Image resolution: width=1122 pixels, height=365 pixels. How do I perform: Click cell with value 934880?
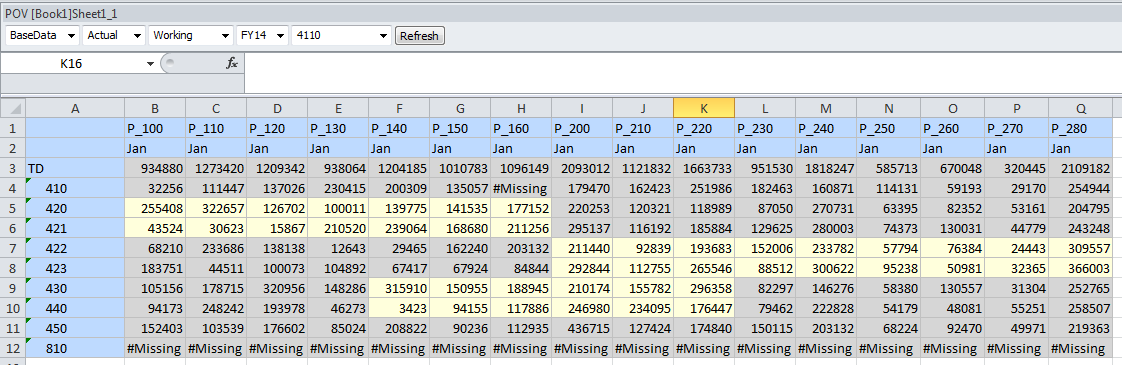[x=155, y=168]
